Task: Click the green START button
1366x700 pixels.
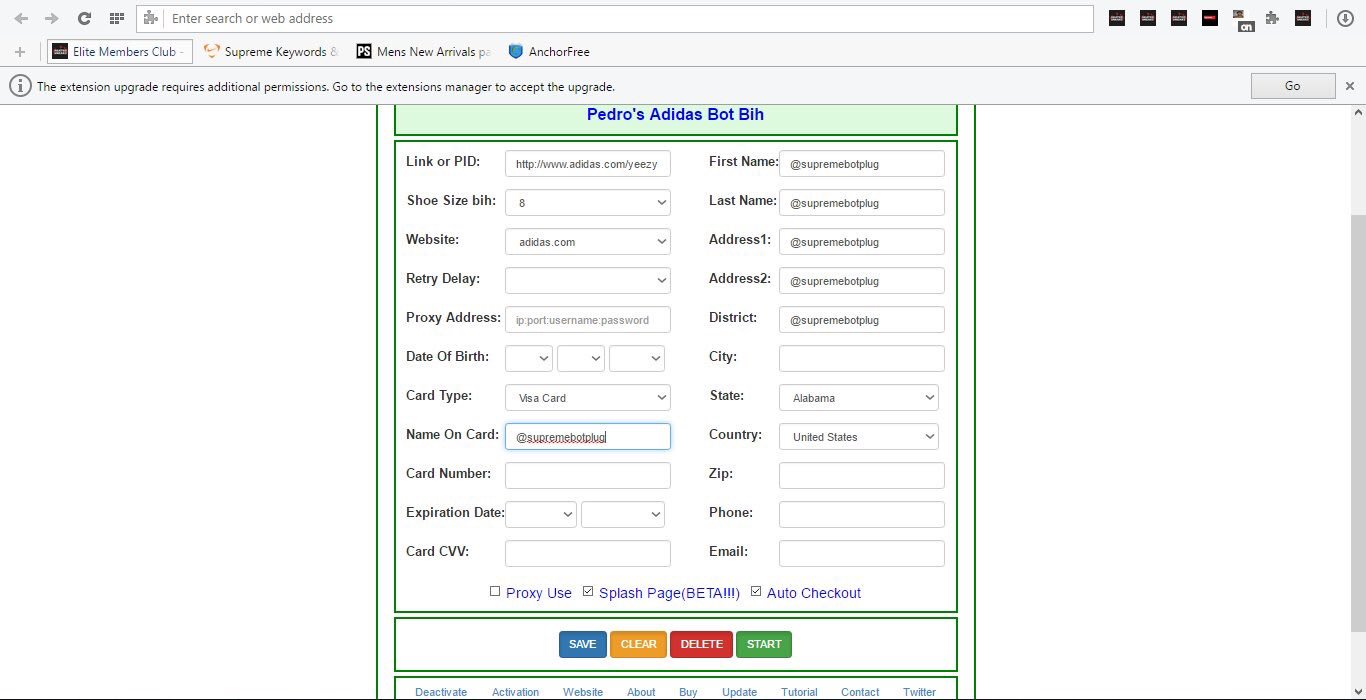Action: point(764,644)
